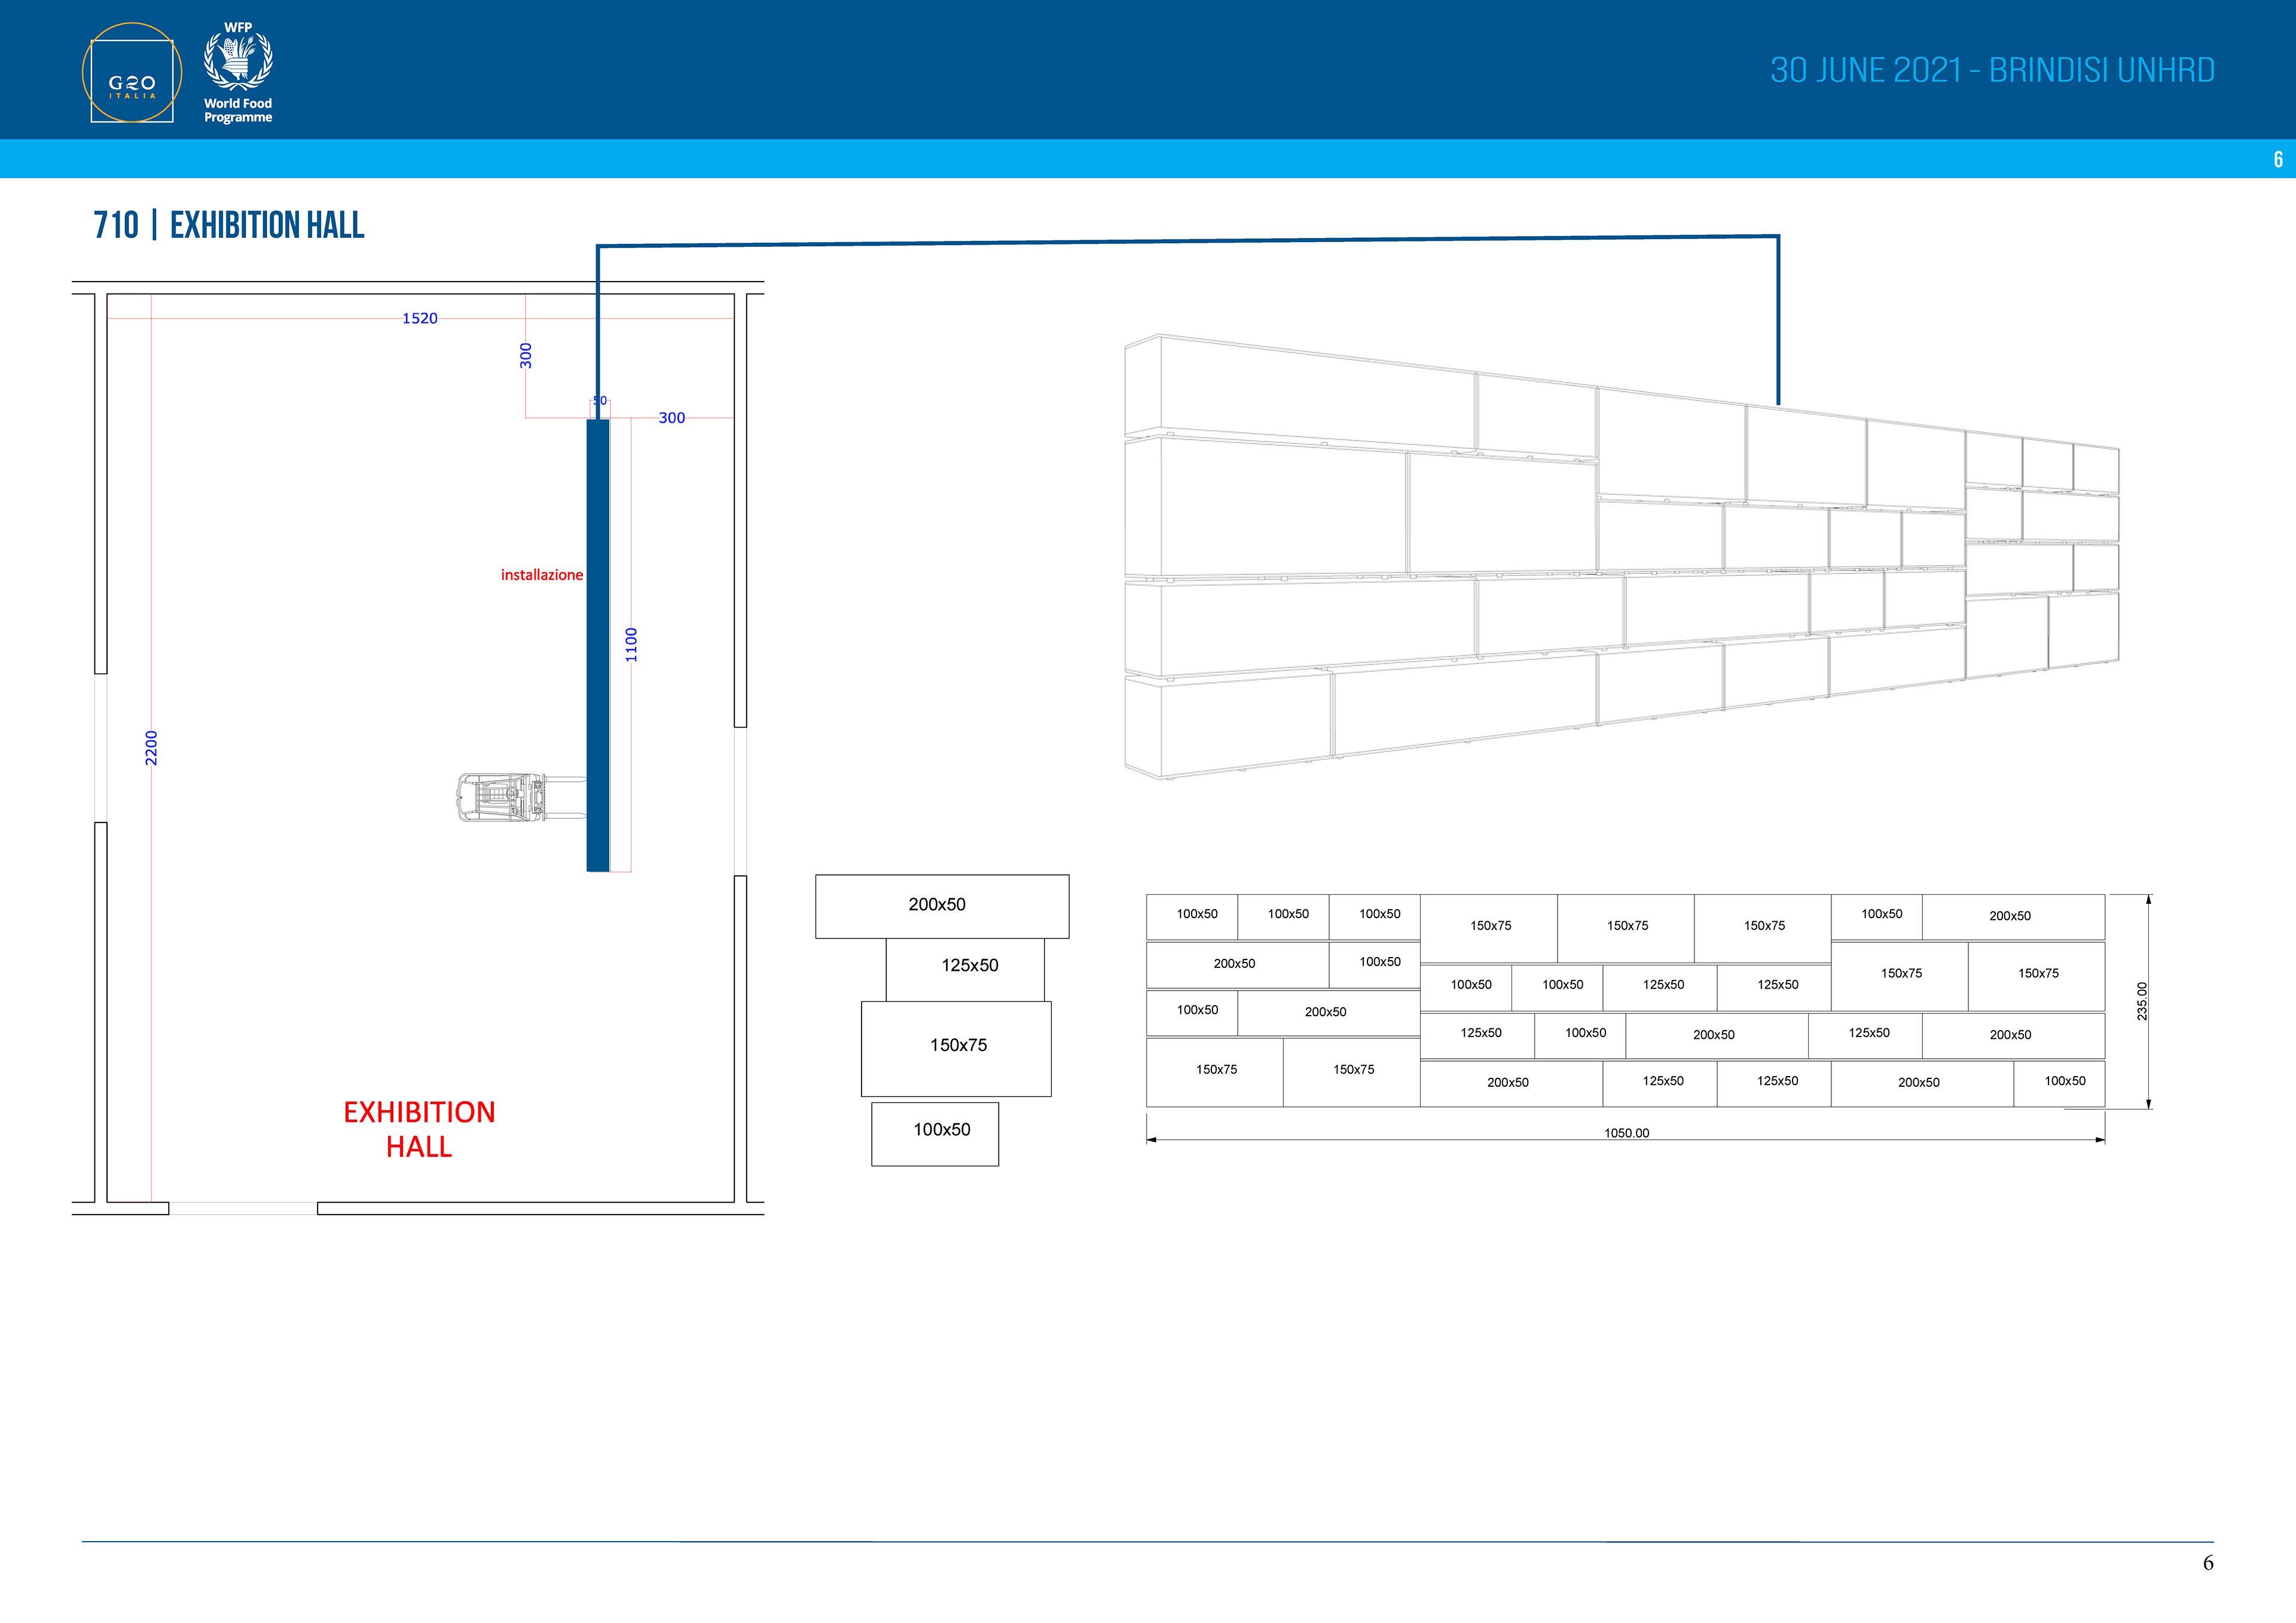Click the red EXHIBITION HALL label
Screen dimensions: 2296x1623
(419, 1129)
